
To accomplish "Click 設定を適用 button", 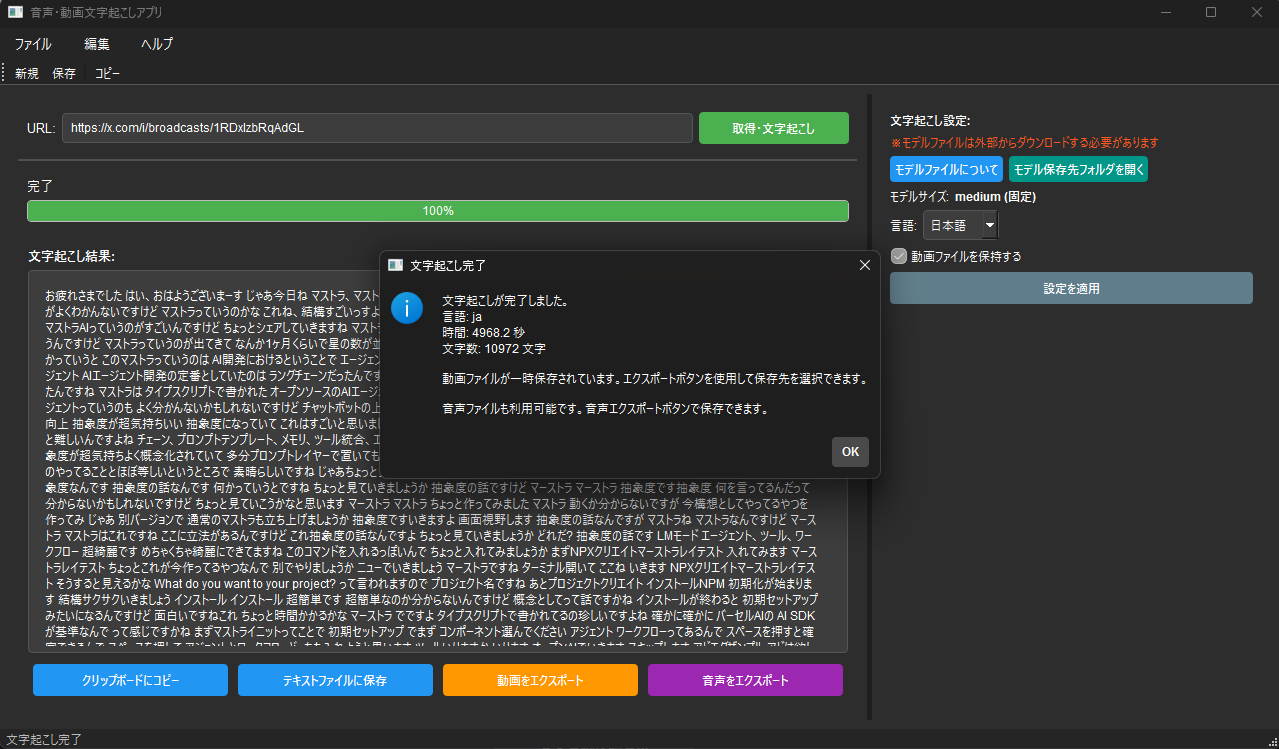I will point(1071,288).
